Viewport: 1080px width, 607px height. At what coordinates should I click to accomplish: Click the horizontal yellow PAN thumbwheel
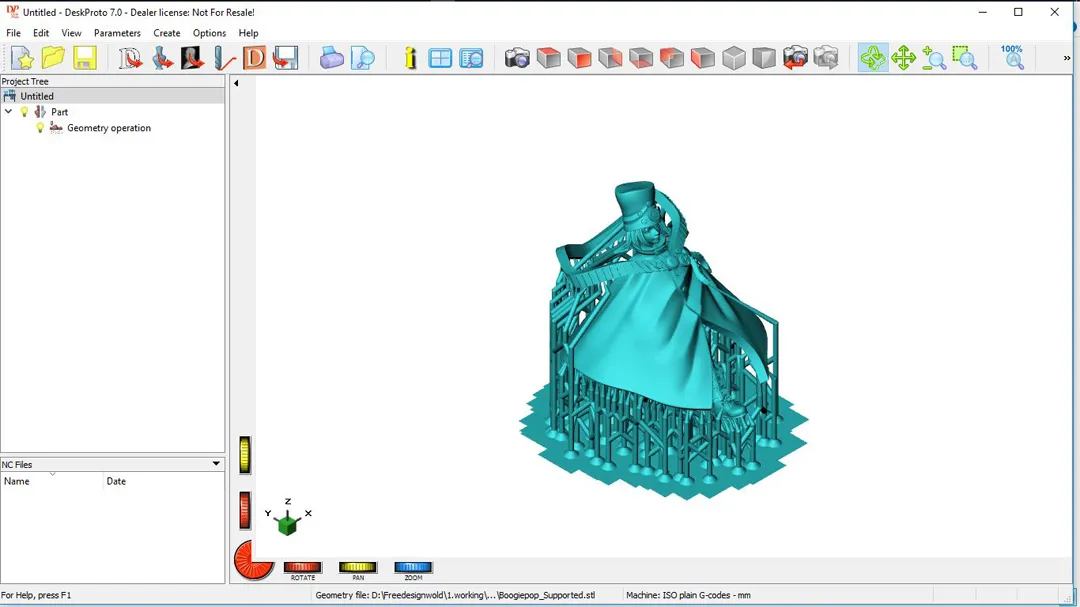click(x=357, y=567)
